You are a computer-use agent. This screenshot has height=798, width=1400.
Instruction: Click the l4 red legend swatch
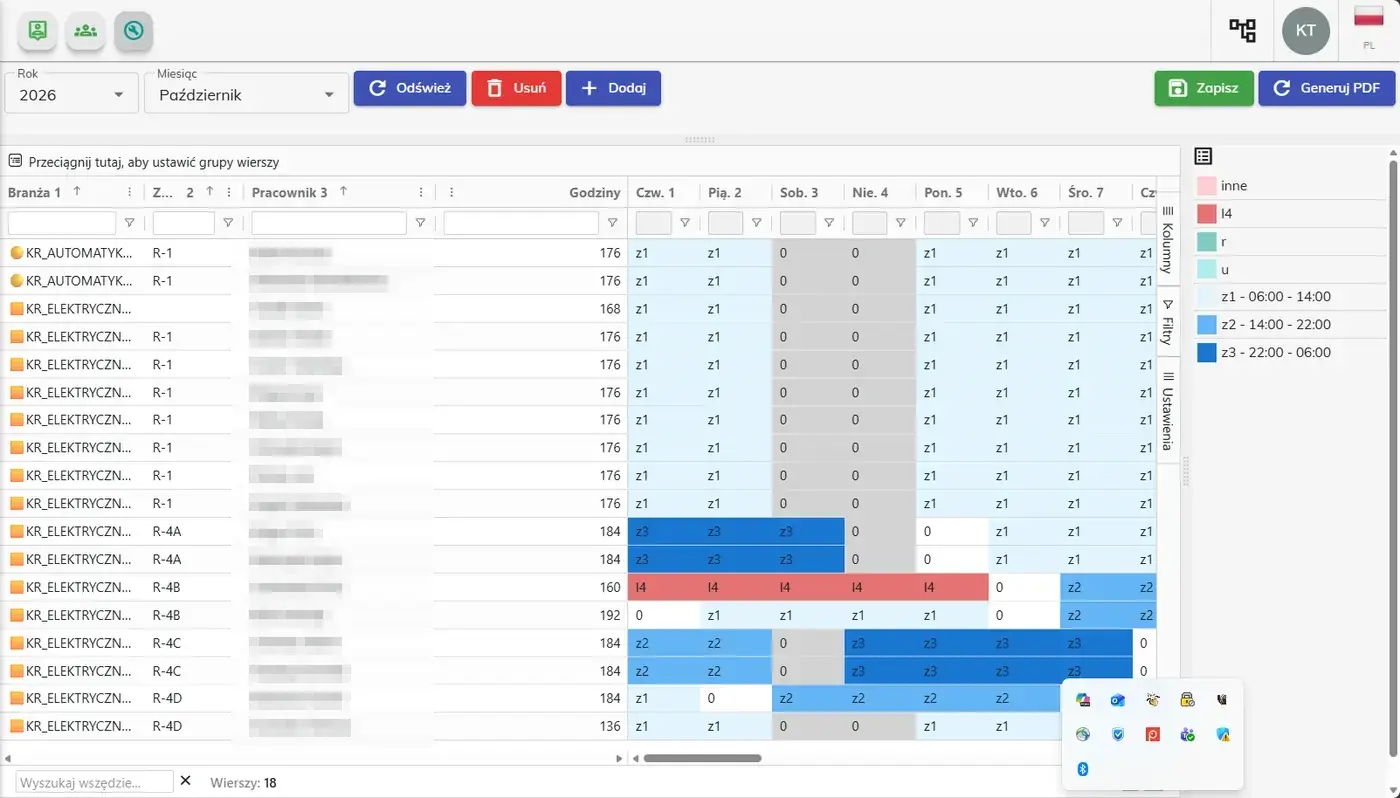1206,214
